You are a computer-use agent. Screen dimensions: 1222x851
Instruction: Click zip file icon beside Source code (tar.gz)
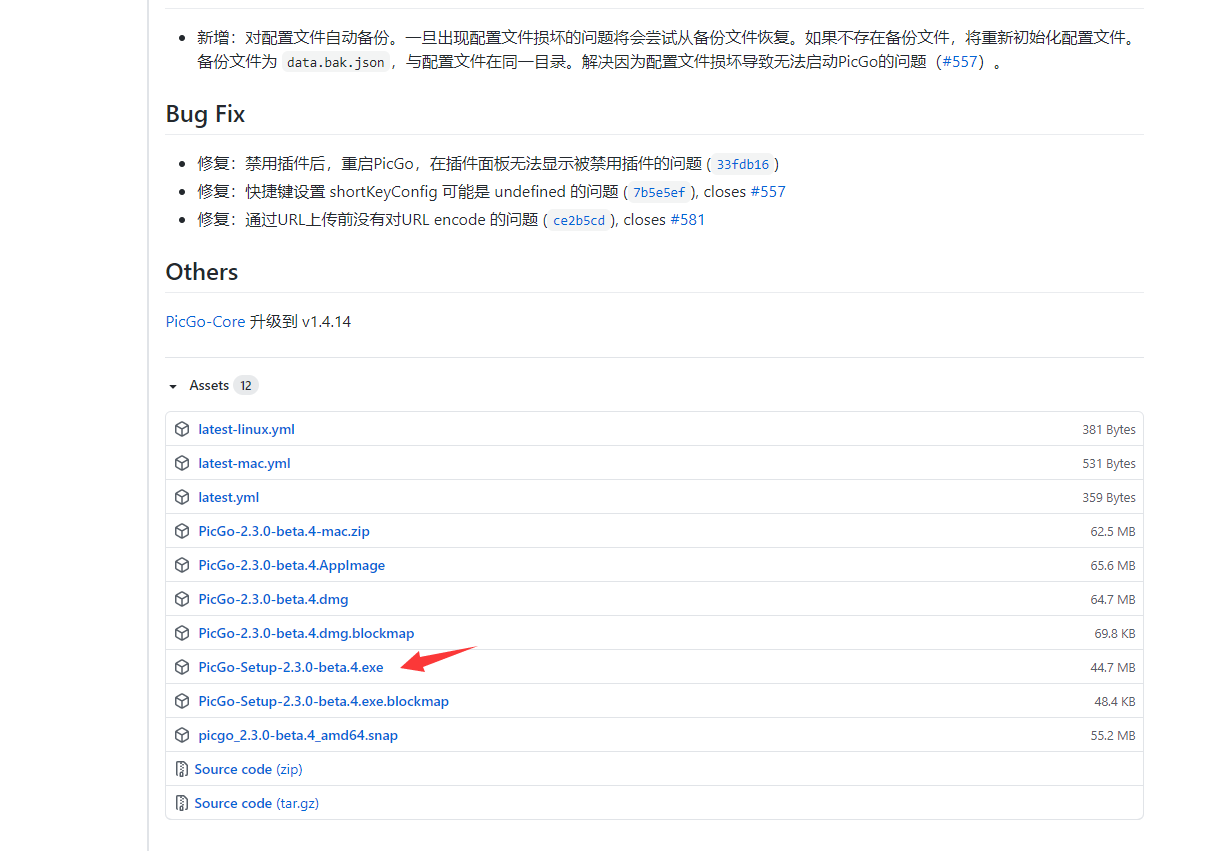[182, 803]
